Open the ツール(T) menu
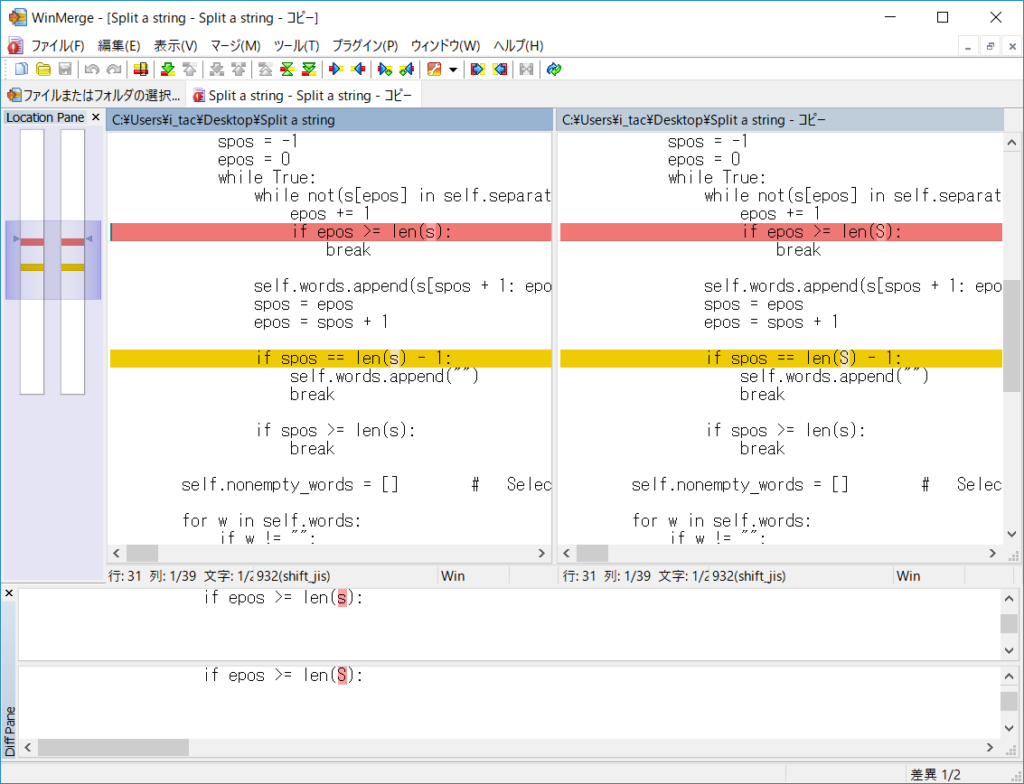 (296, 46)
